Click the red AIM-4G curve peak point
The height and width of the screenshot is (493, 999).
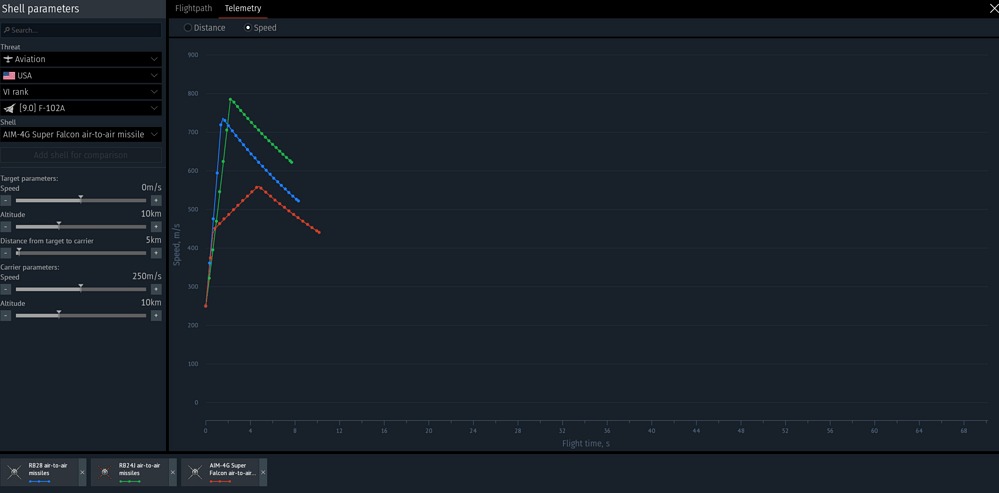(257, 187)
